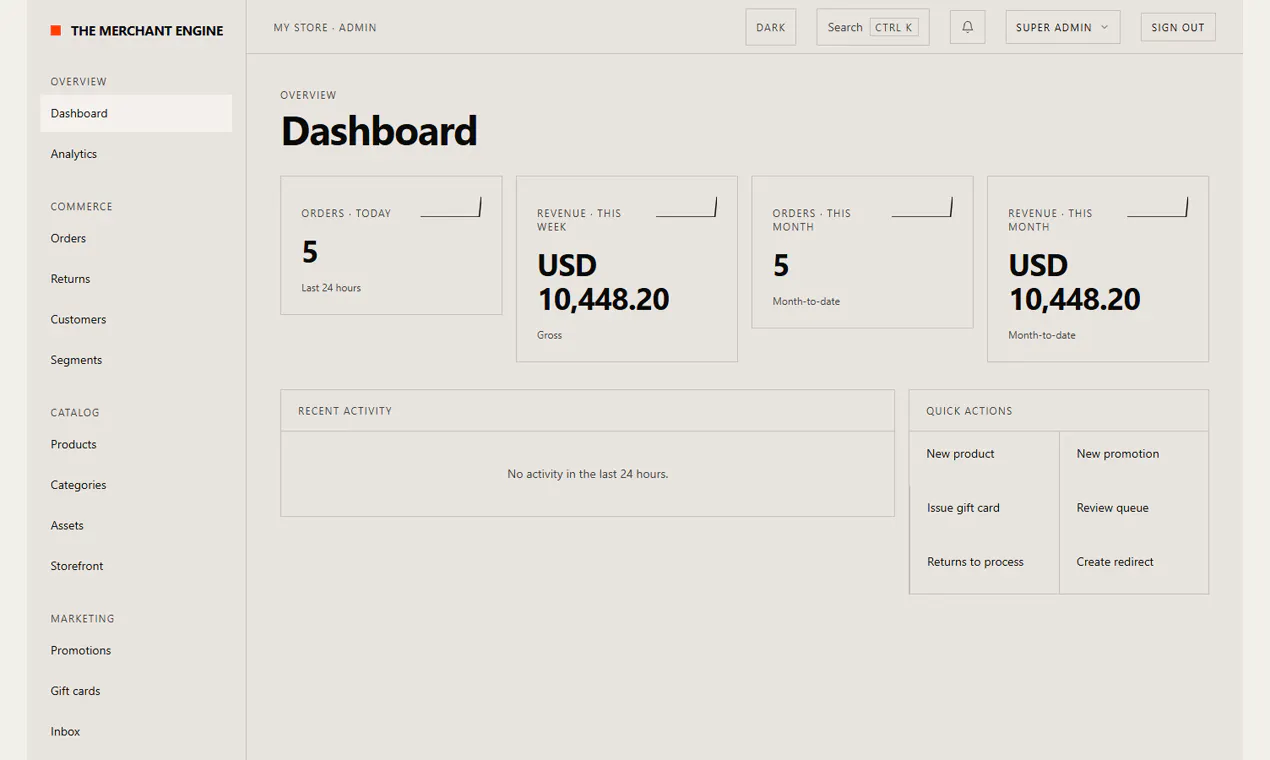Open the Search box
Image resolution: width=1270 pixels, height=760 pixels.
pos(873,27)
